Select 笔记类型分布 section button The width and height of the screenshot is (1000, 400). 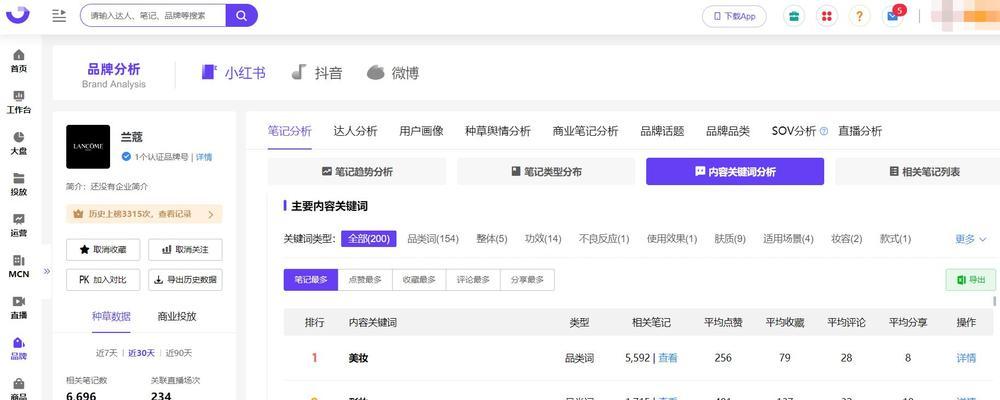point(546,172)
